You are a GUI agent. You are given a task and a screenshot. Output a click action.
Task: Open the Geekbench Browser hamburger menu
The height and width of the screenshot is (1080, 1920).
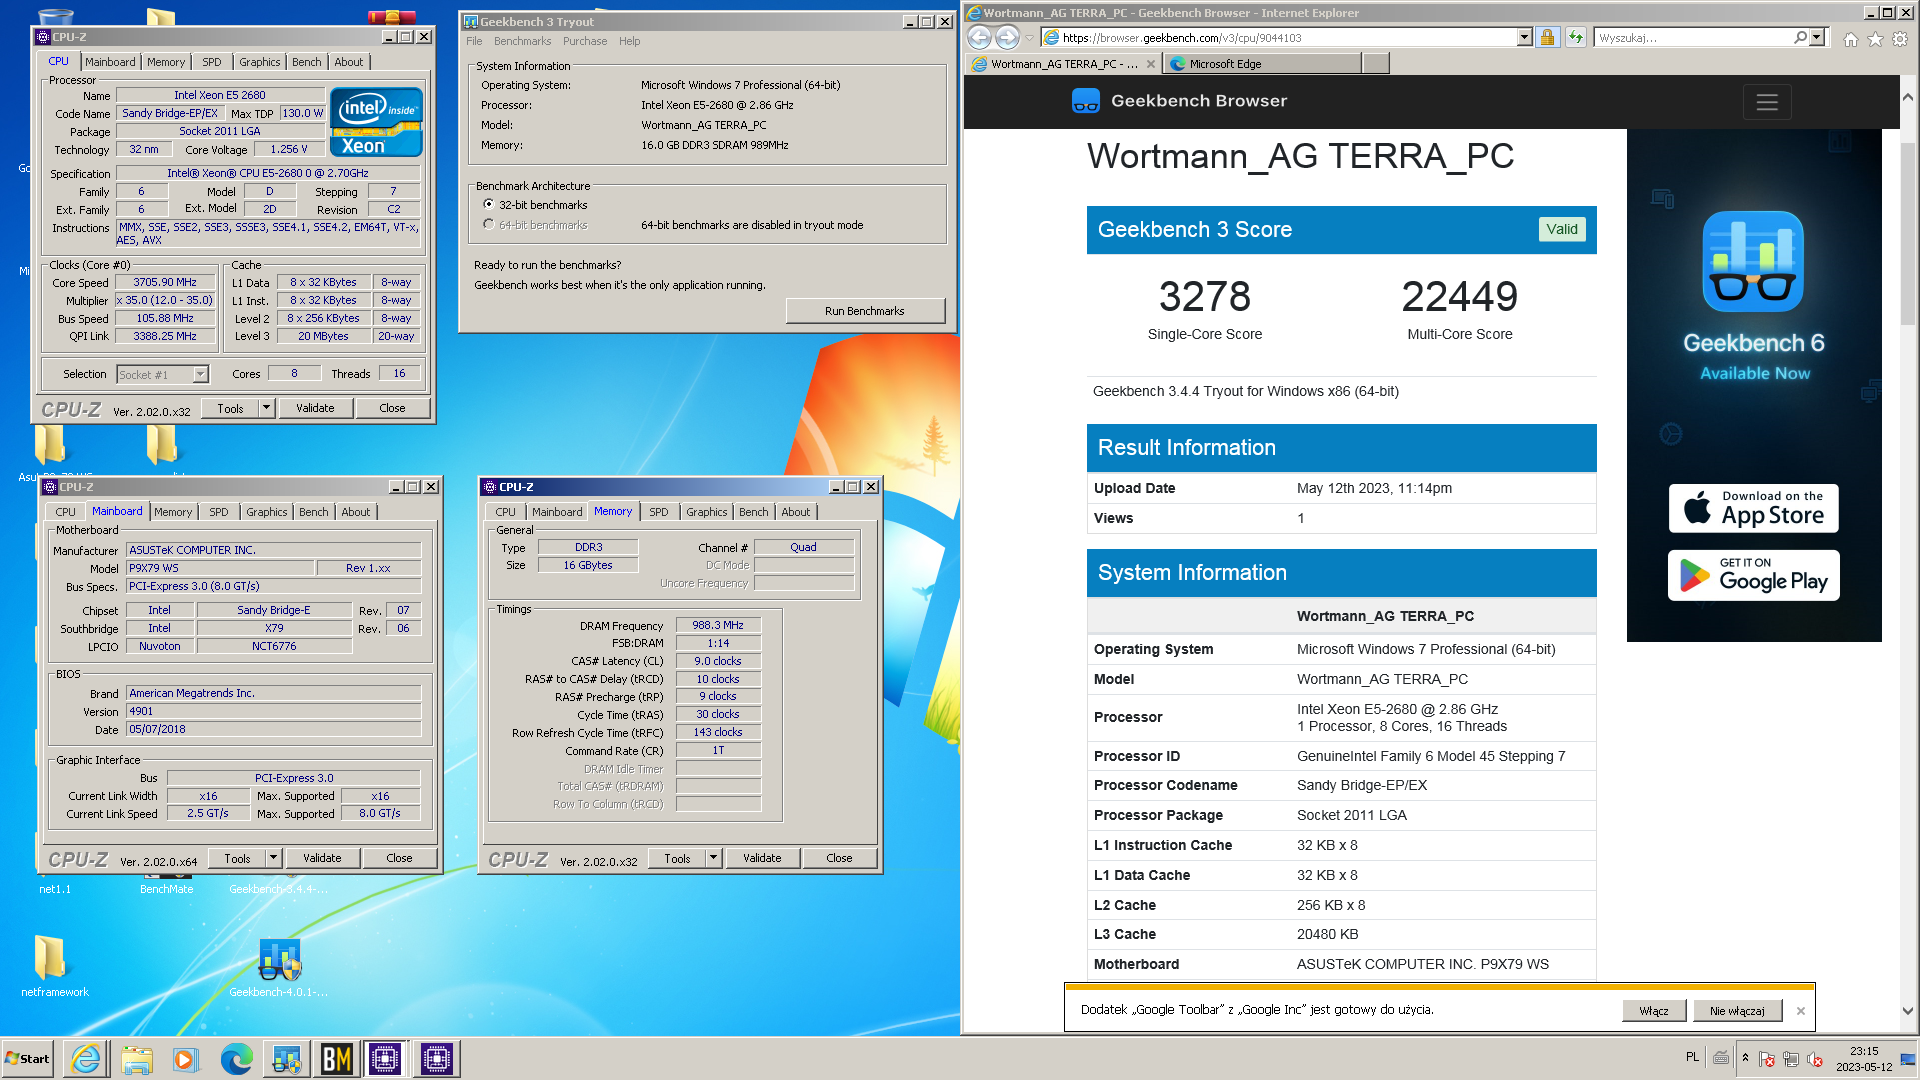(x=1767, y=102)
